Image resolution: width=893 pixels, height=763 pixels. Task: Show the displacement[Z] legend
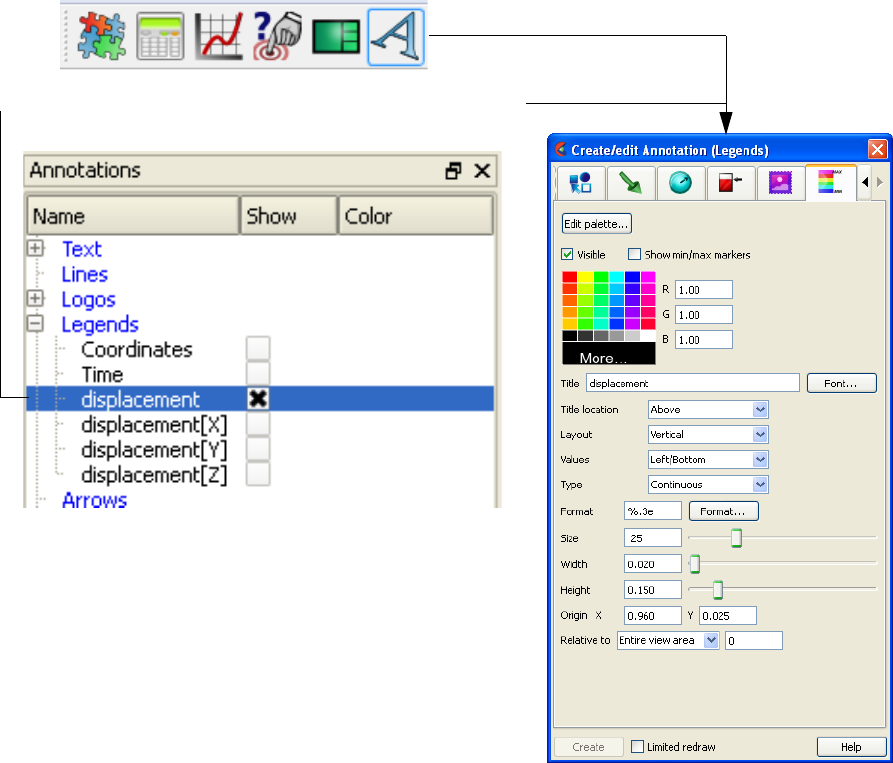pyautogui.click(x=258, y=474)
